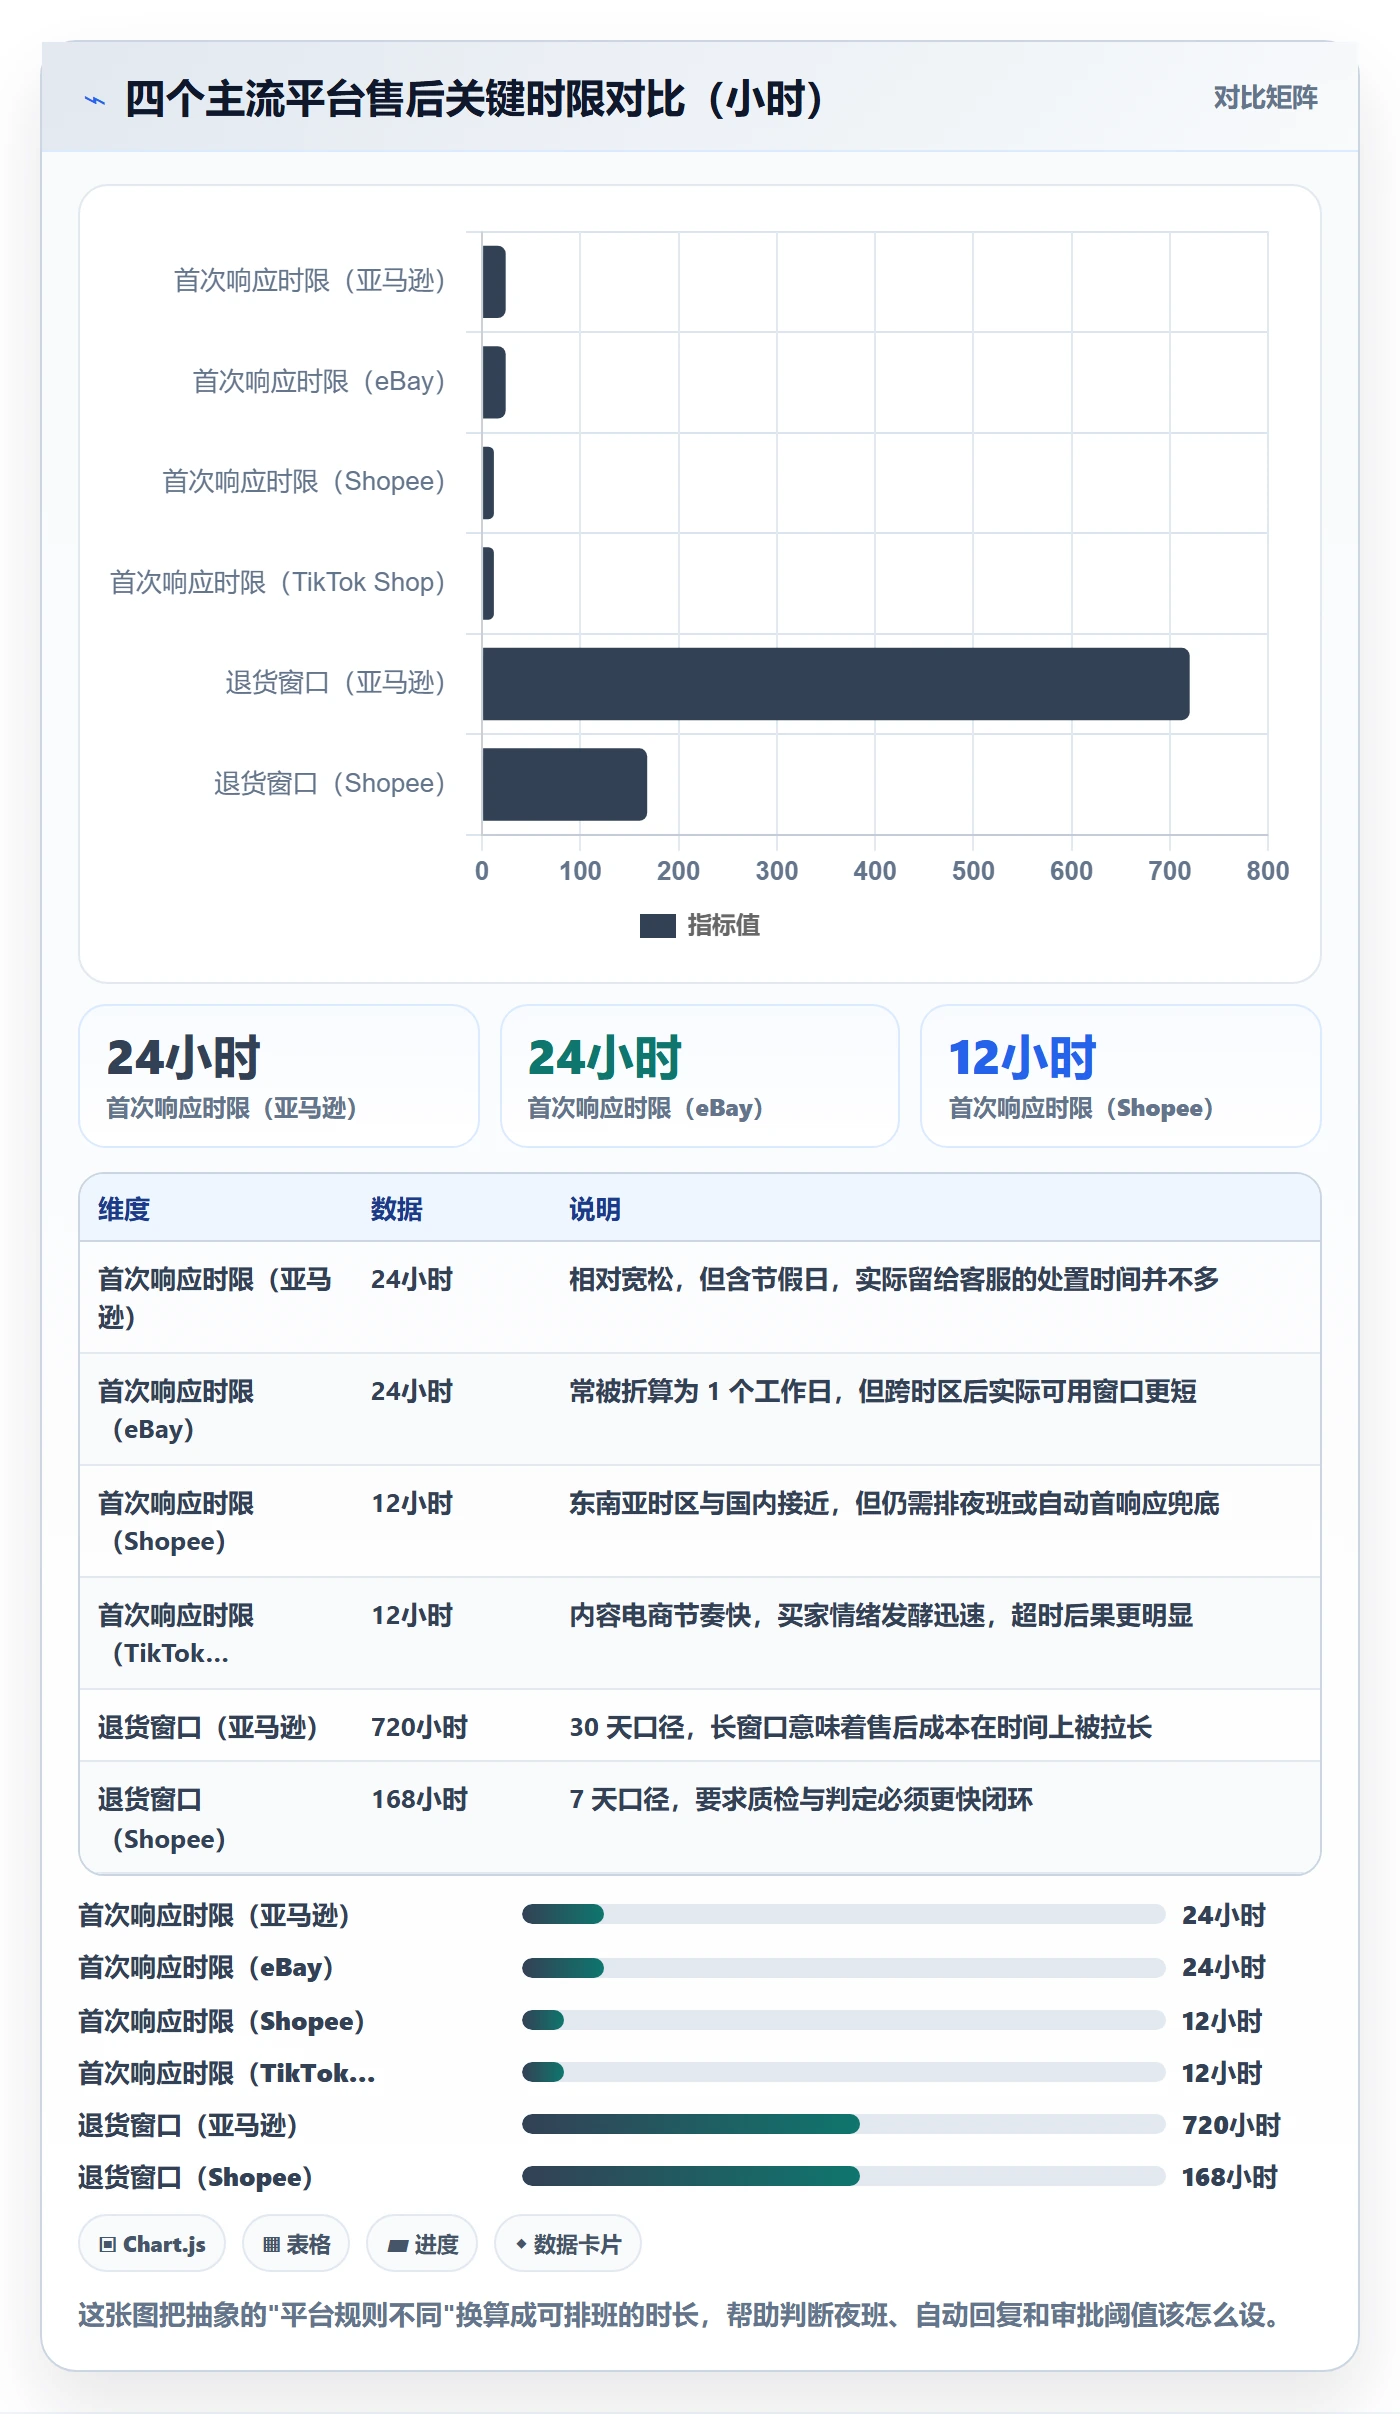This screenshot has height=2414, width=1400.
Task: Open the 12小时 首次响应时限（Shopee）stat card
Action: tap(1121, 1076)
